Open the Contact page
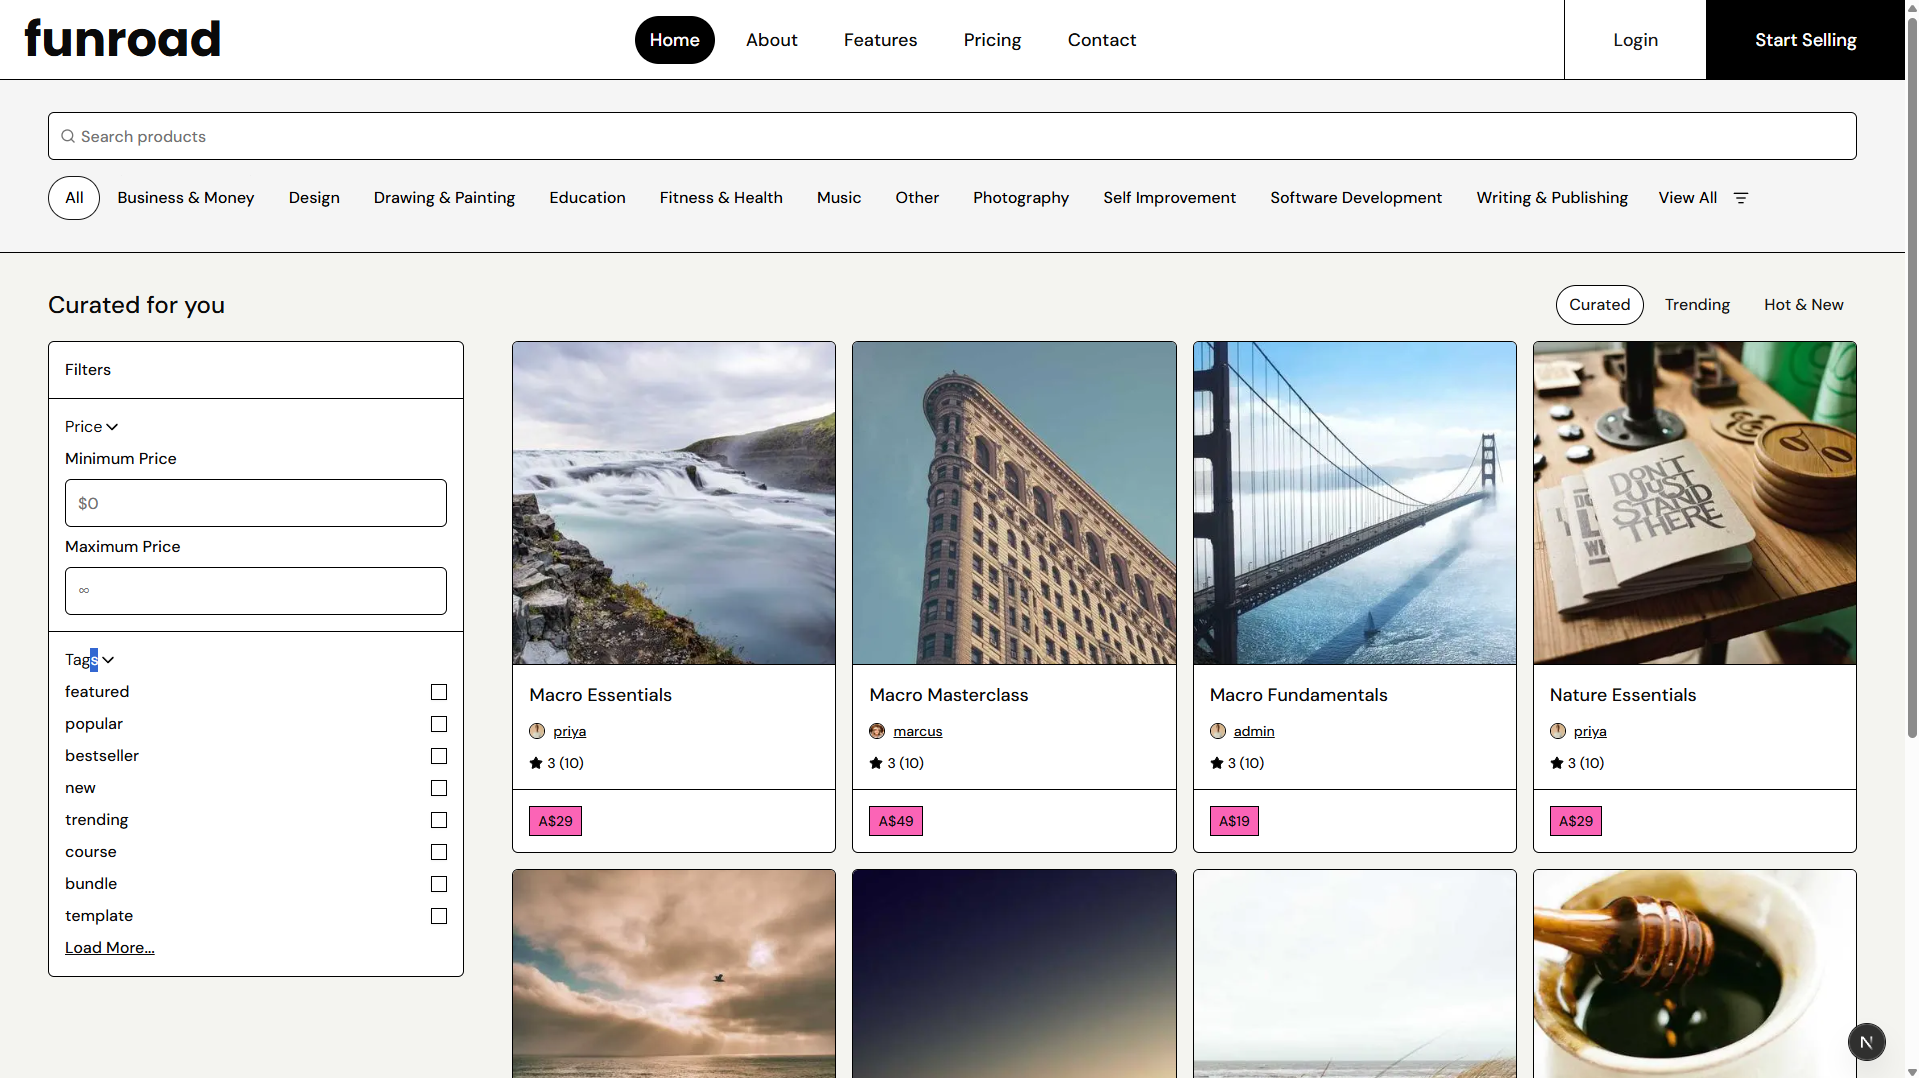Viewport: 1919px width, 1078px height. click(1101, 40)
